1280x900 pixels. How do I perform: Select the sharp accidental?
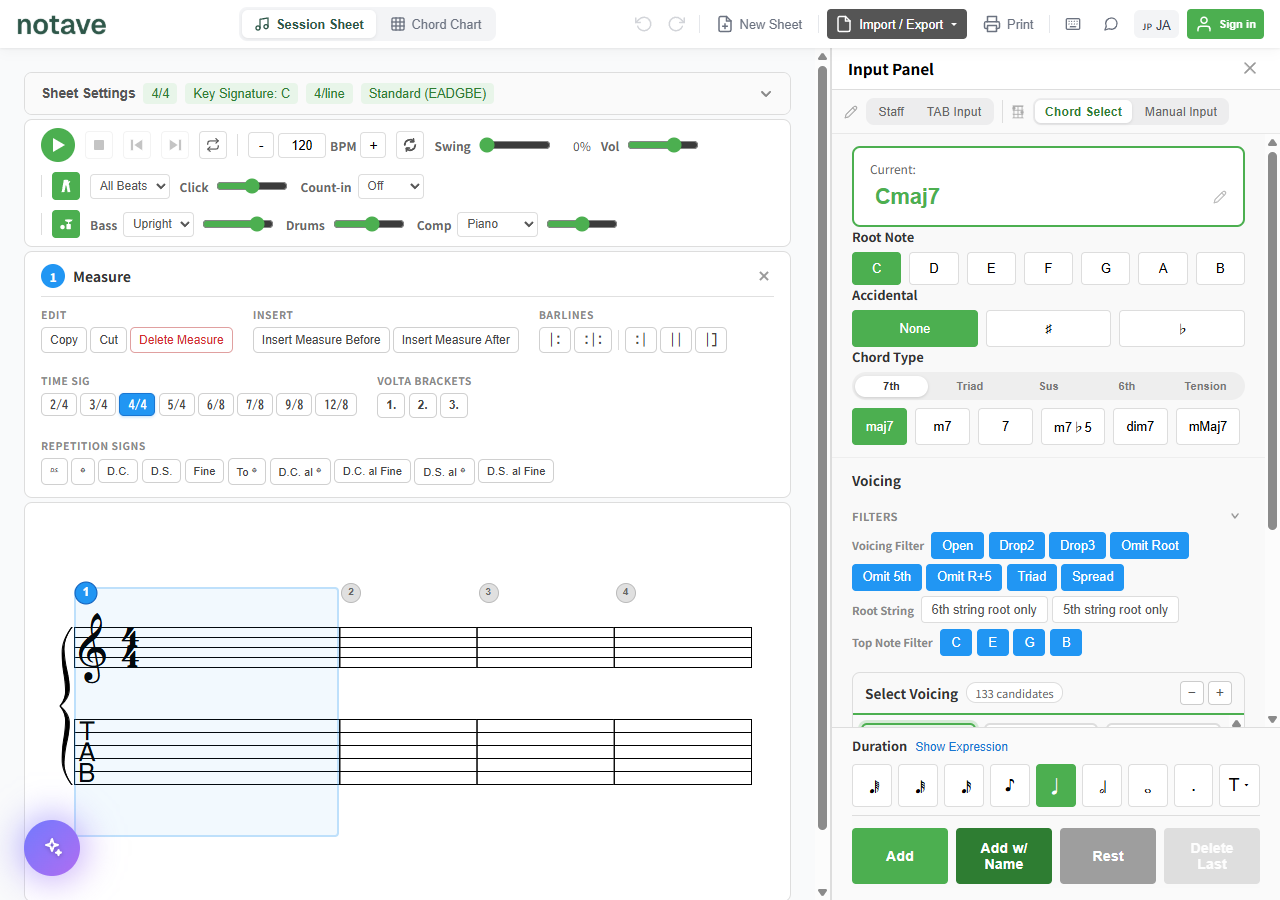click(x=1048, y=328)
